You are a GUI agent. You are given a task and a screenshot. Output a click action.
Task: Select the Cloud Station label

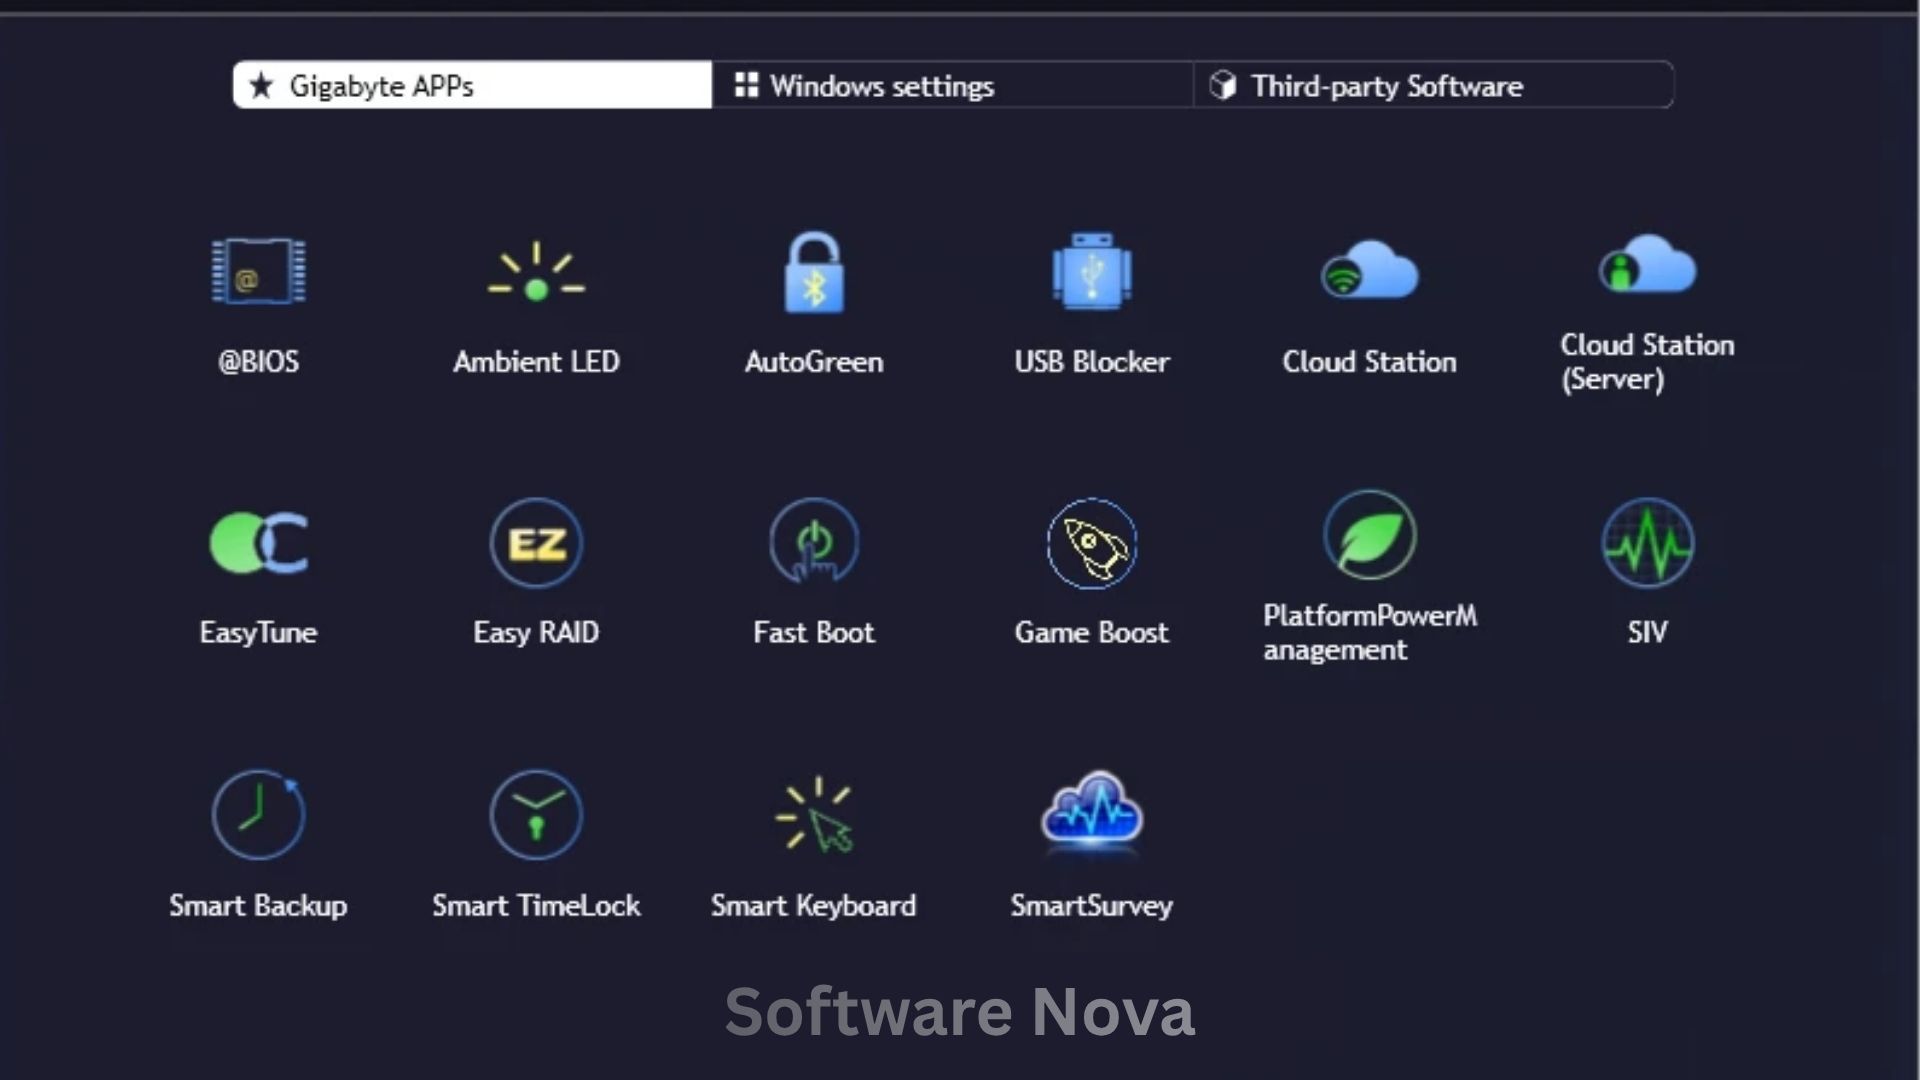tap(1369, 361)
